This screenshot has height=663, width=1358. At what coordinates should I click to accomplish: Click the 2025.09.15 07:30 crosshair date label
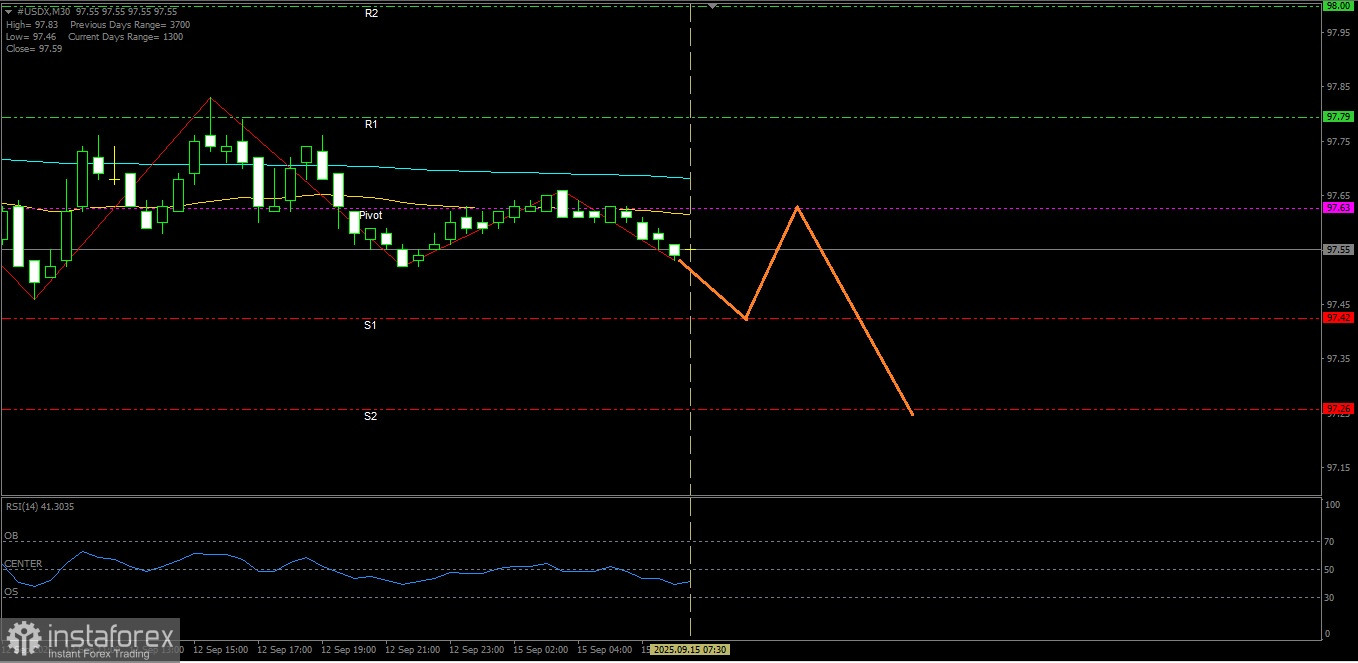(x=691, y=650)
